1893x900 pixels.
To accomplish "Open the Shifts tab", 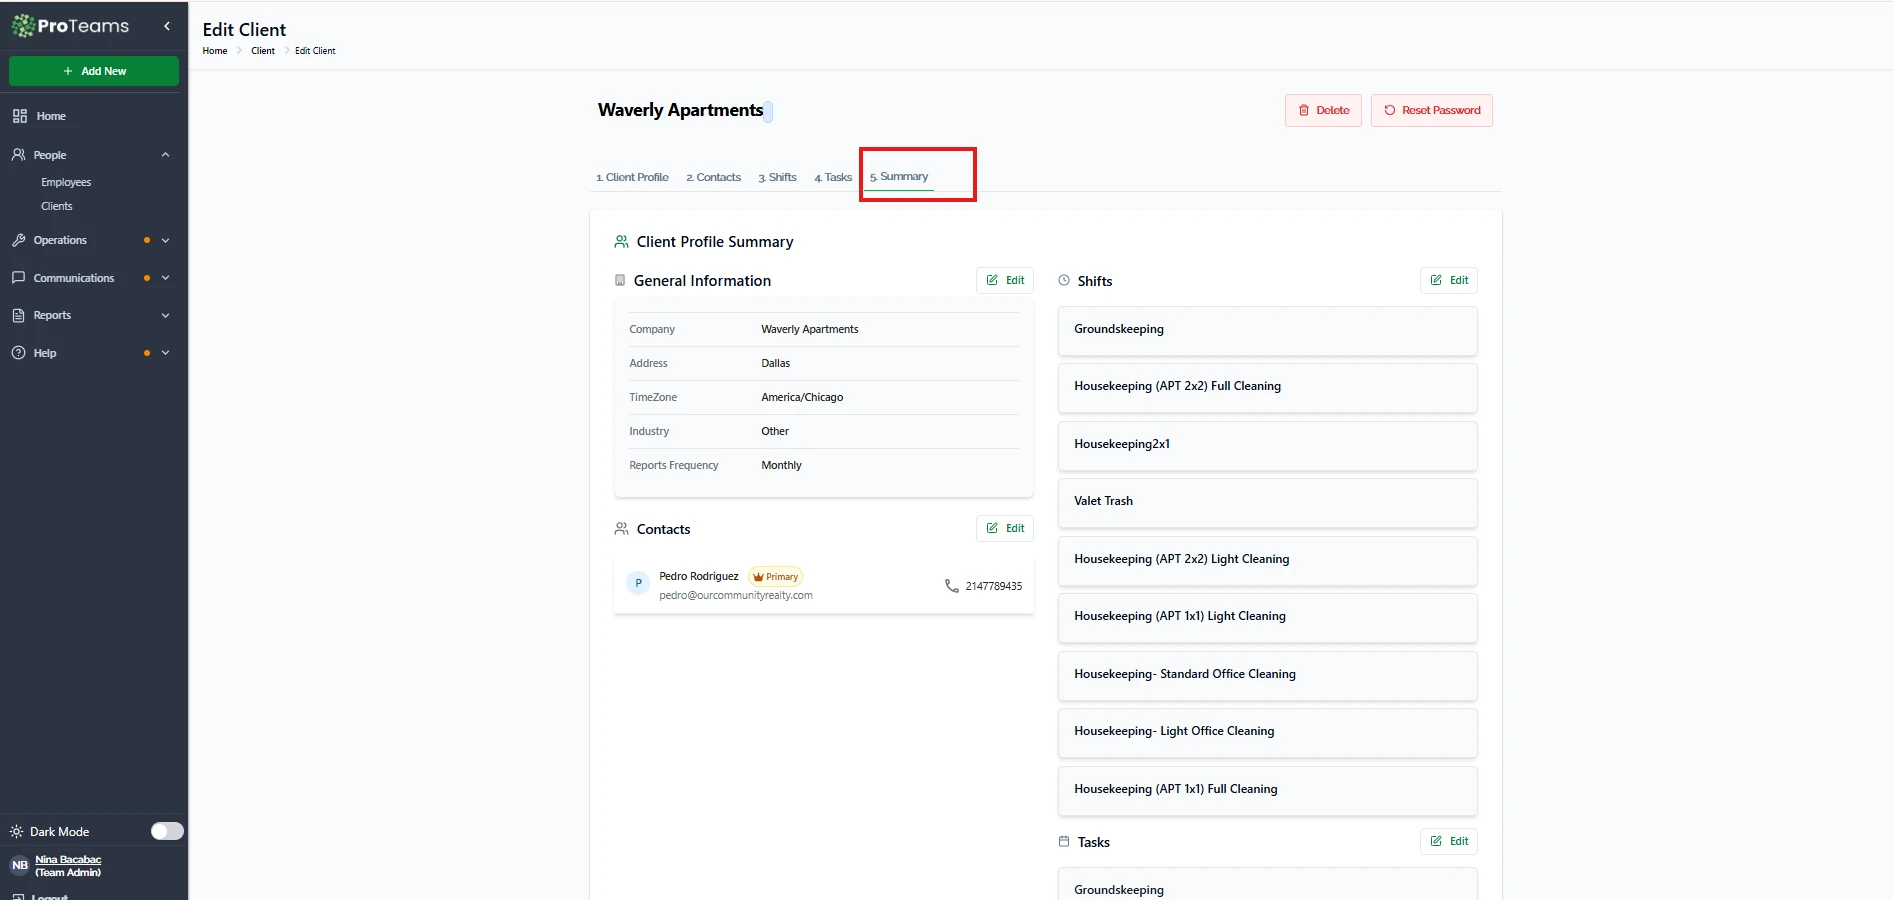I will (777, 177).
